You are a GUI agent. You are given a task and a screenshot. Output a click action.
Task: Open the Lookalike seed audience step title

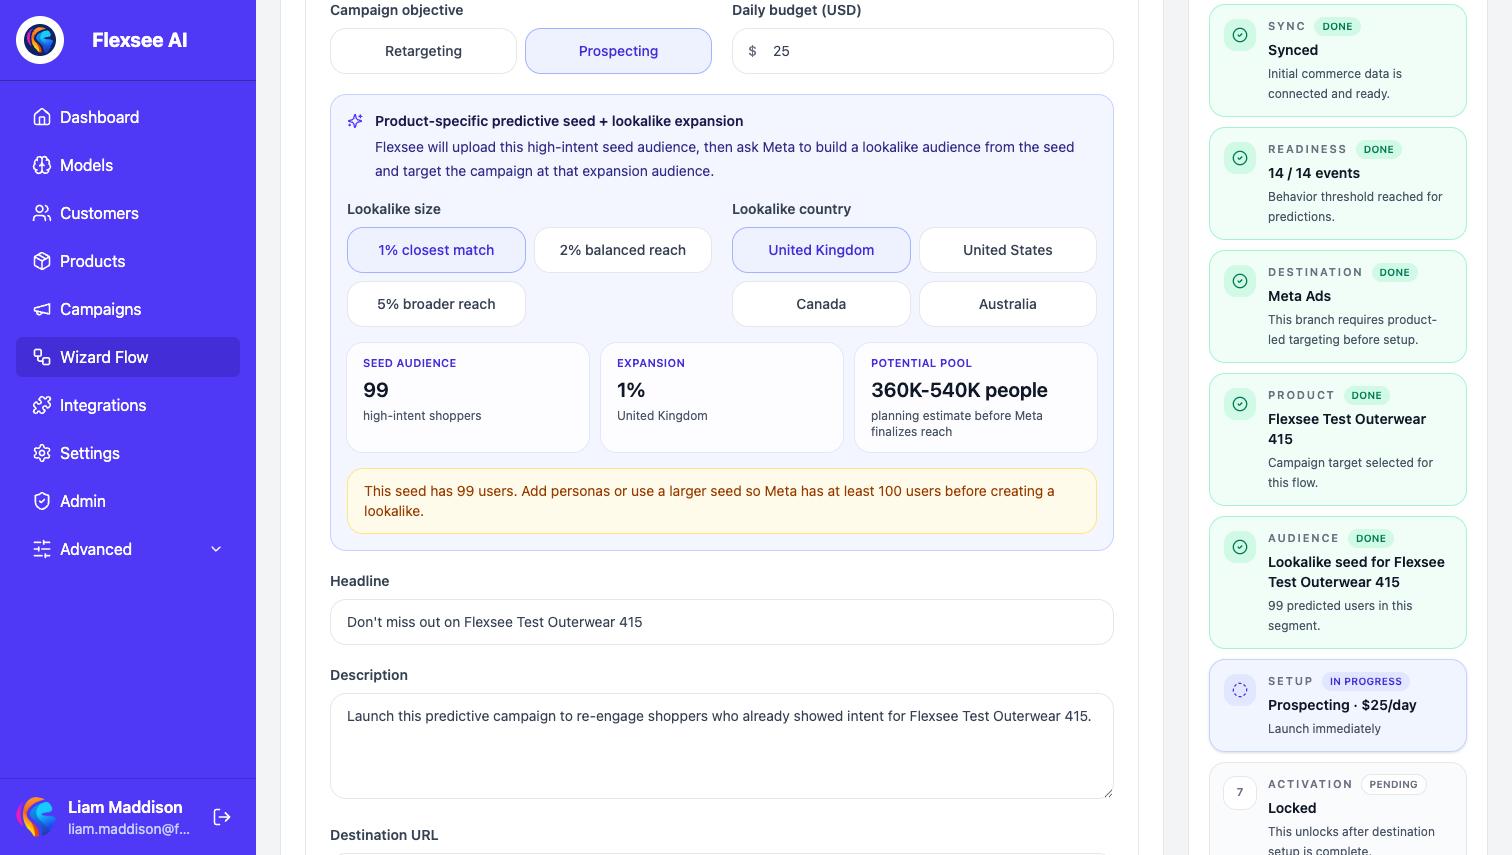click(x=1356, y=572)
